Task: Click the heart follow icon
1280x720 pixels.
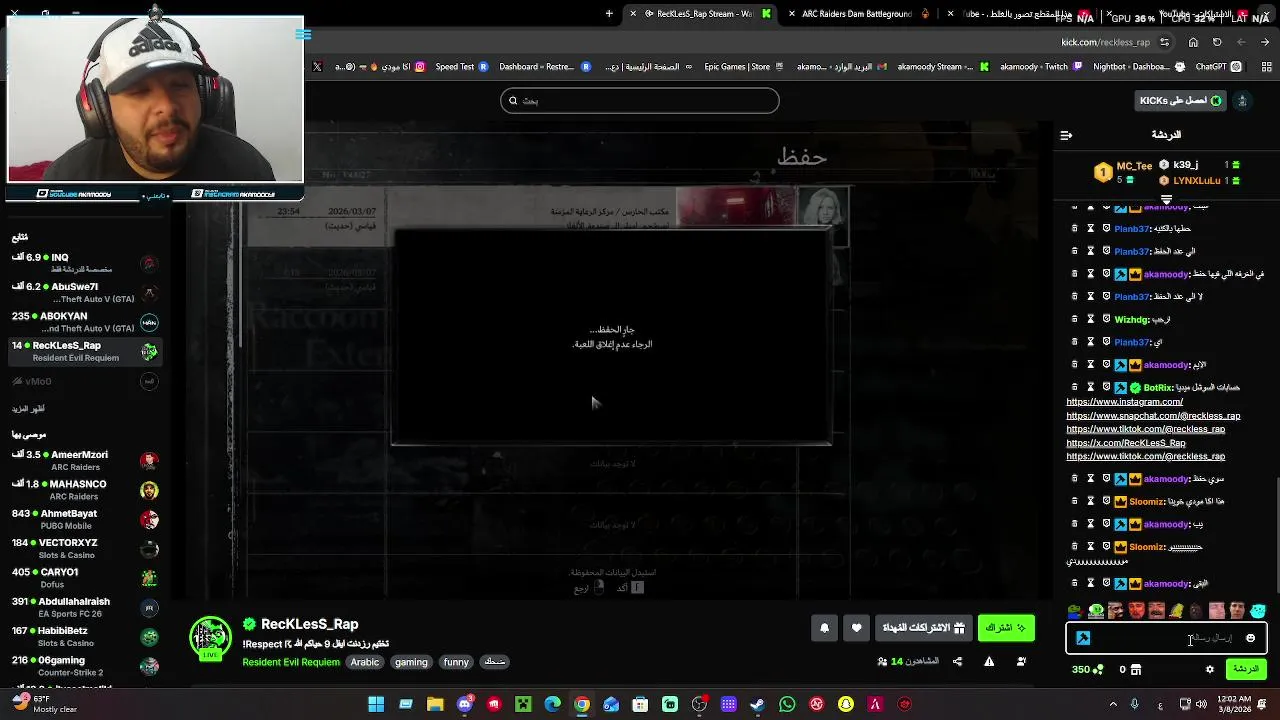Action: click(857, 628)
